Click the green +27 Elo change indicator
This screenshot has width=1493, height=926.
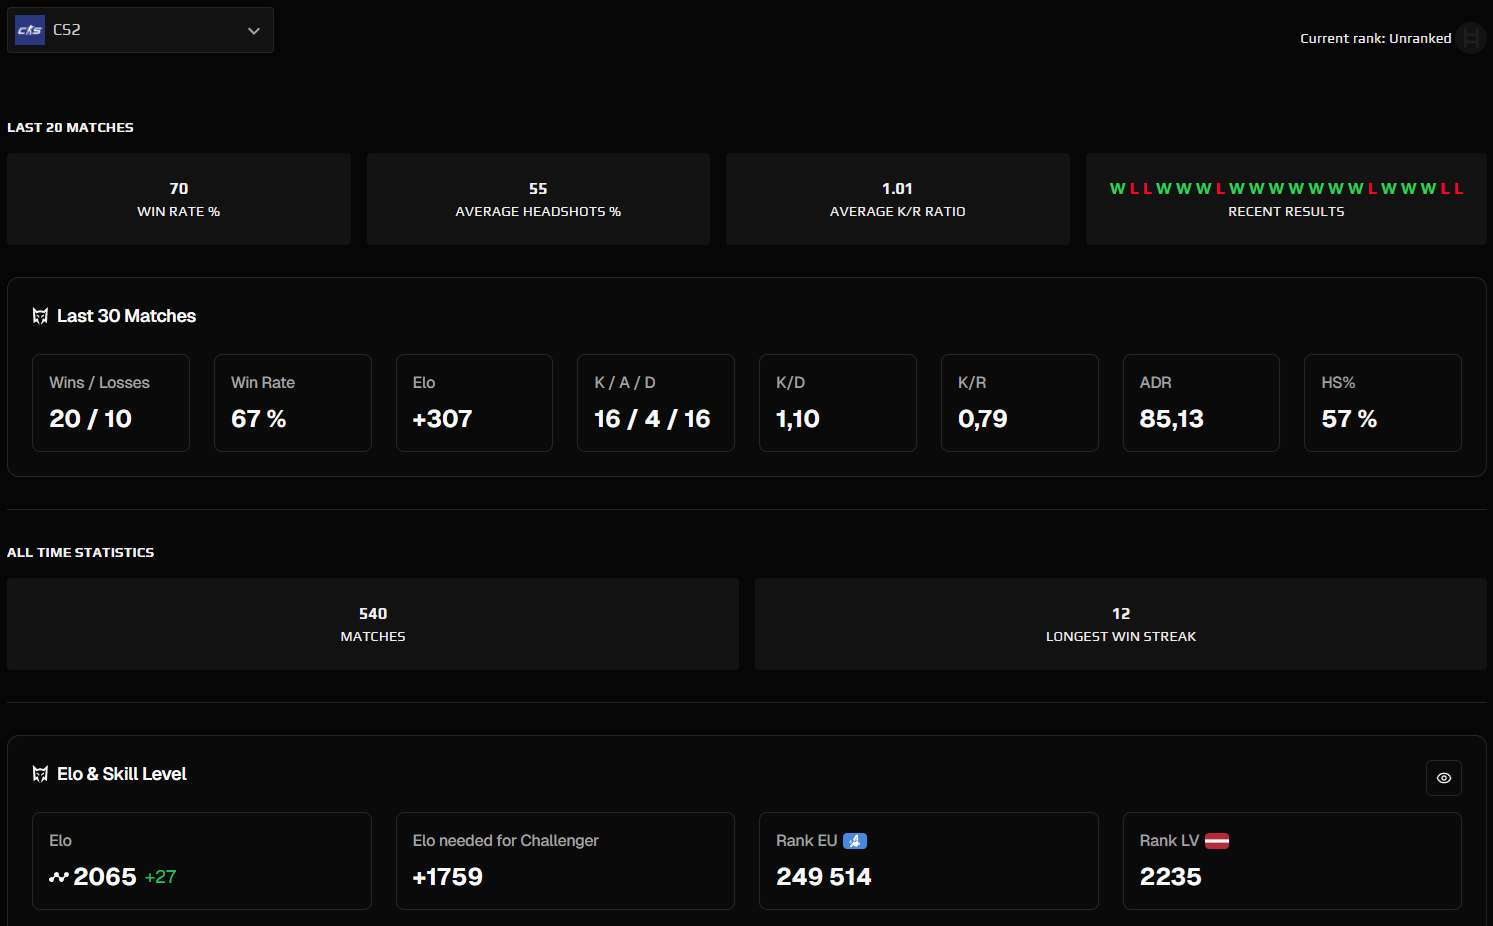click(160, 877)
